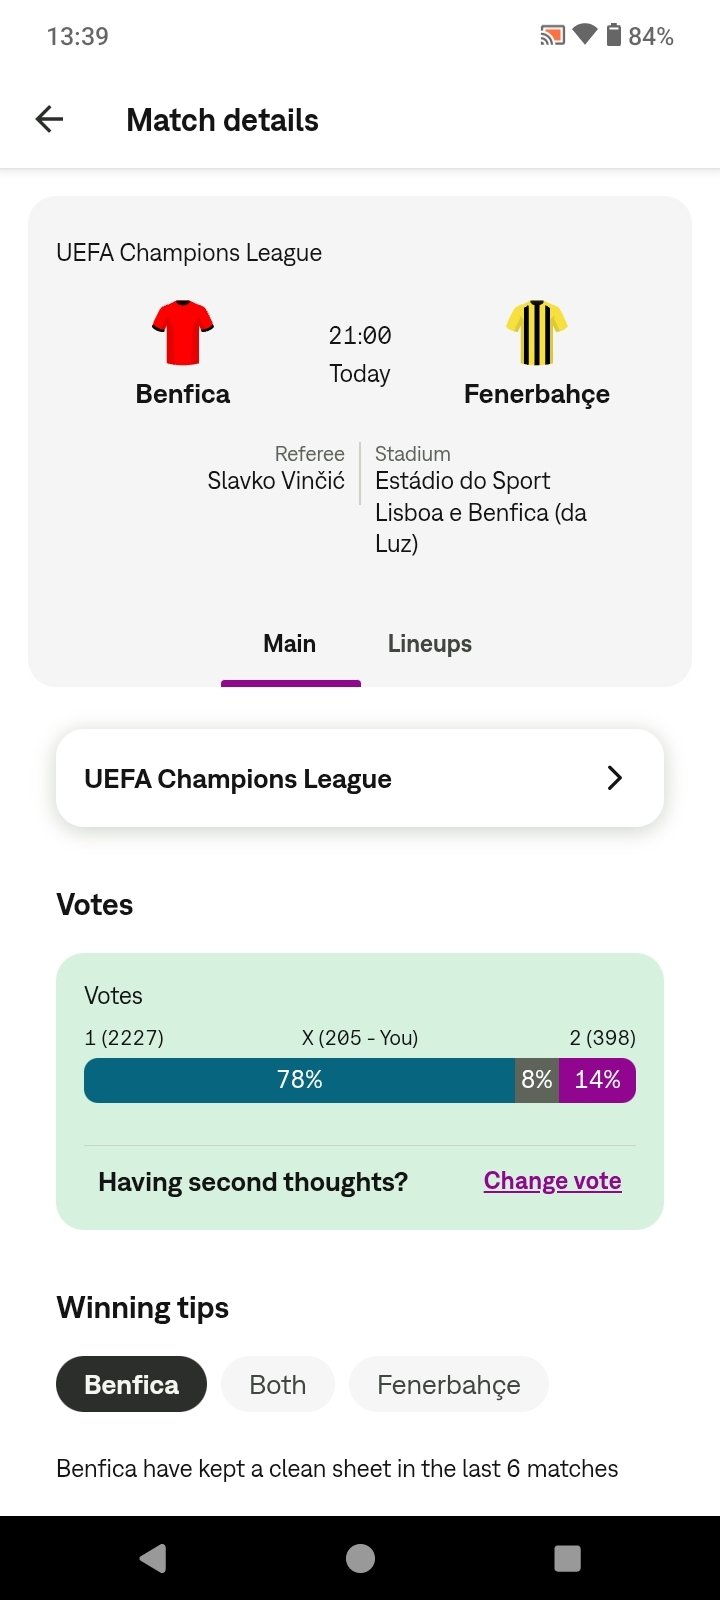Tap the back arrow in header
The width and height of the screenshot is (720, 1600).
pos(49,120)
